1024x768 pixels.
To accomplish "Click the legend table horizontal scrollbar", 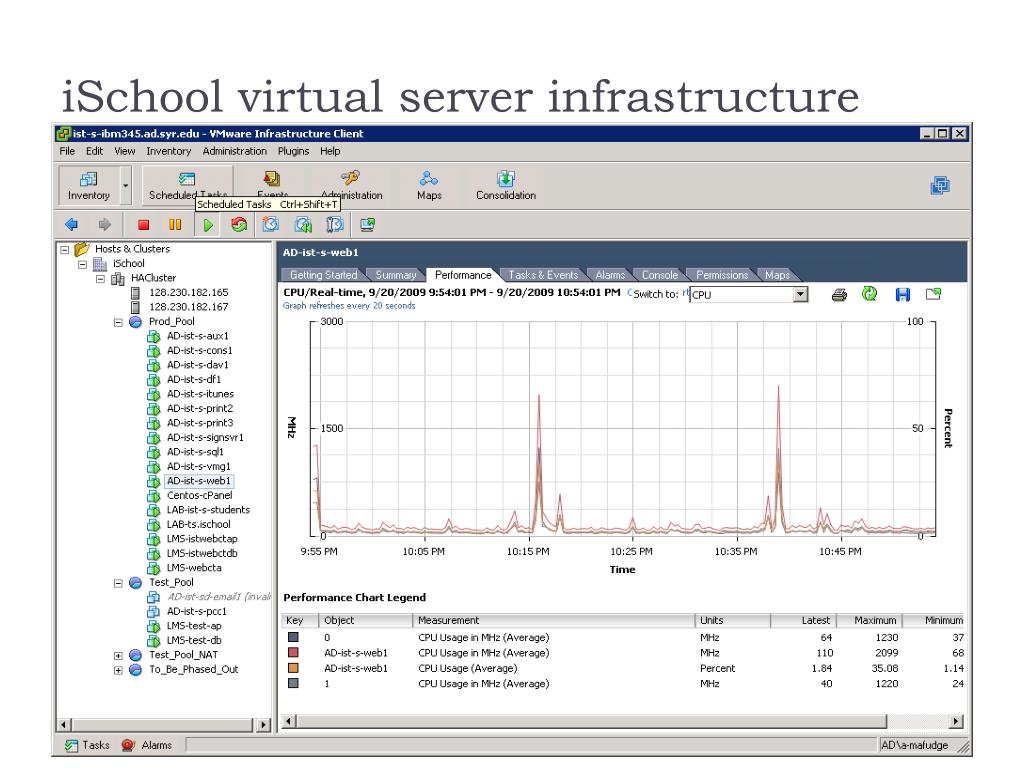I will 622,722.
